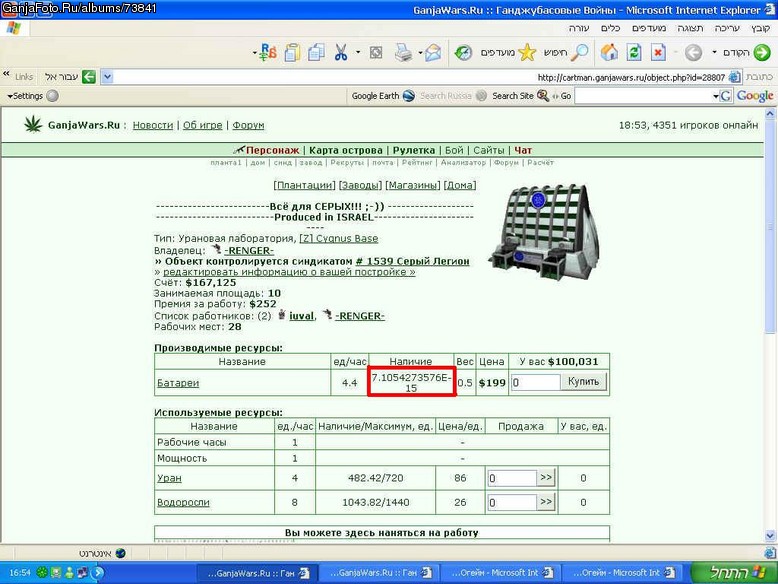
Task: Open [Z] Cygnus Base sector link
Action: coord(338,238)
